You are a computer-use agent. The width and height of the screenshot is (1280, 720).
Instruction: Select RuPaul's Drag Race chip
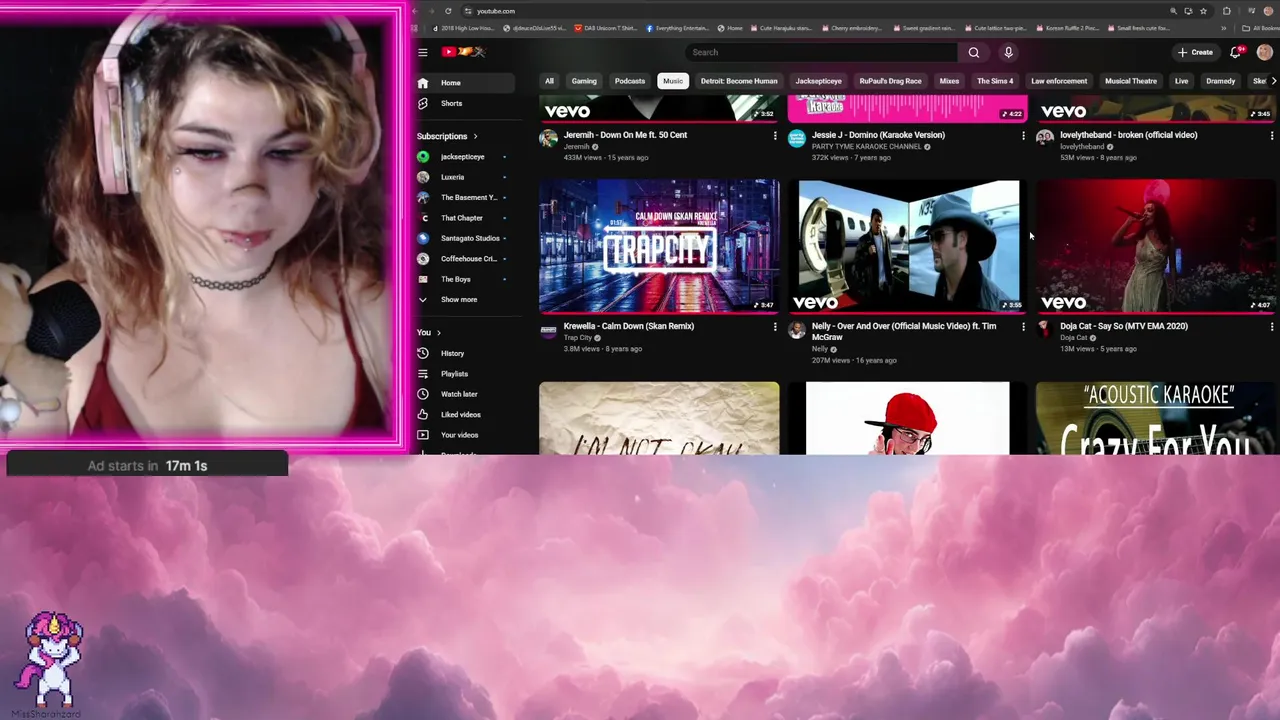pyautogui.click(x=890, y=81)
